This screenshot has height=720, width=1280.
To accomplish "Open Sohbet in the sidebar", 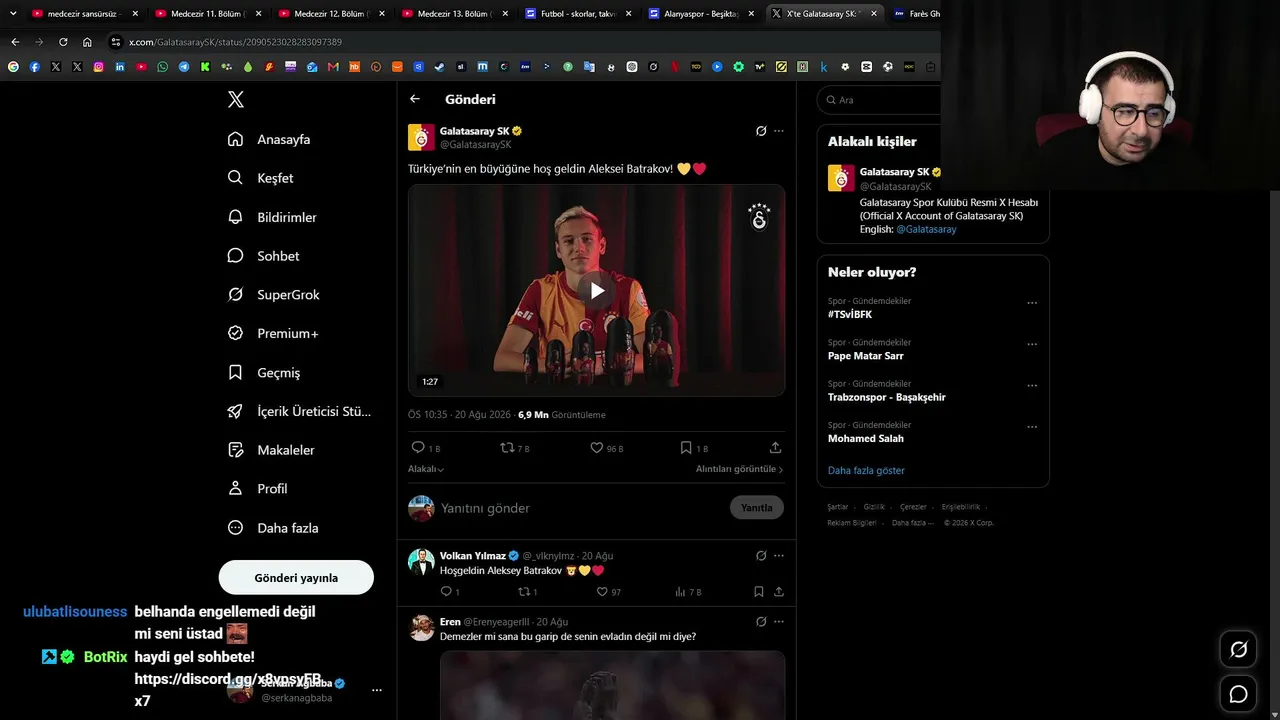I will coord(264,256).
